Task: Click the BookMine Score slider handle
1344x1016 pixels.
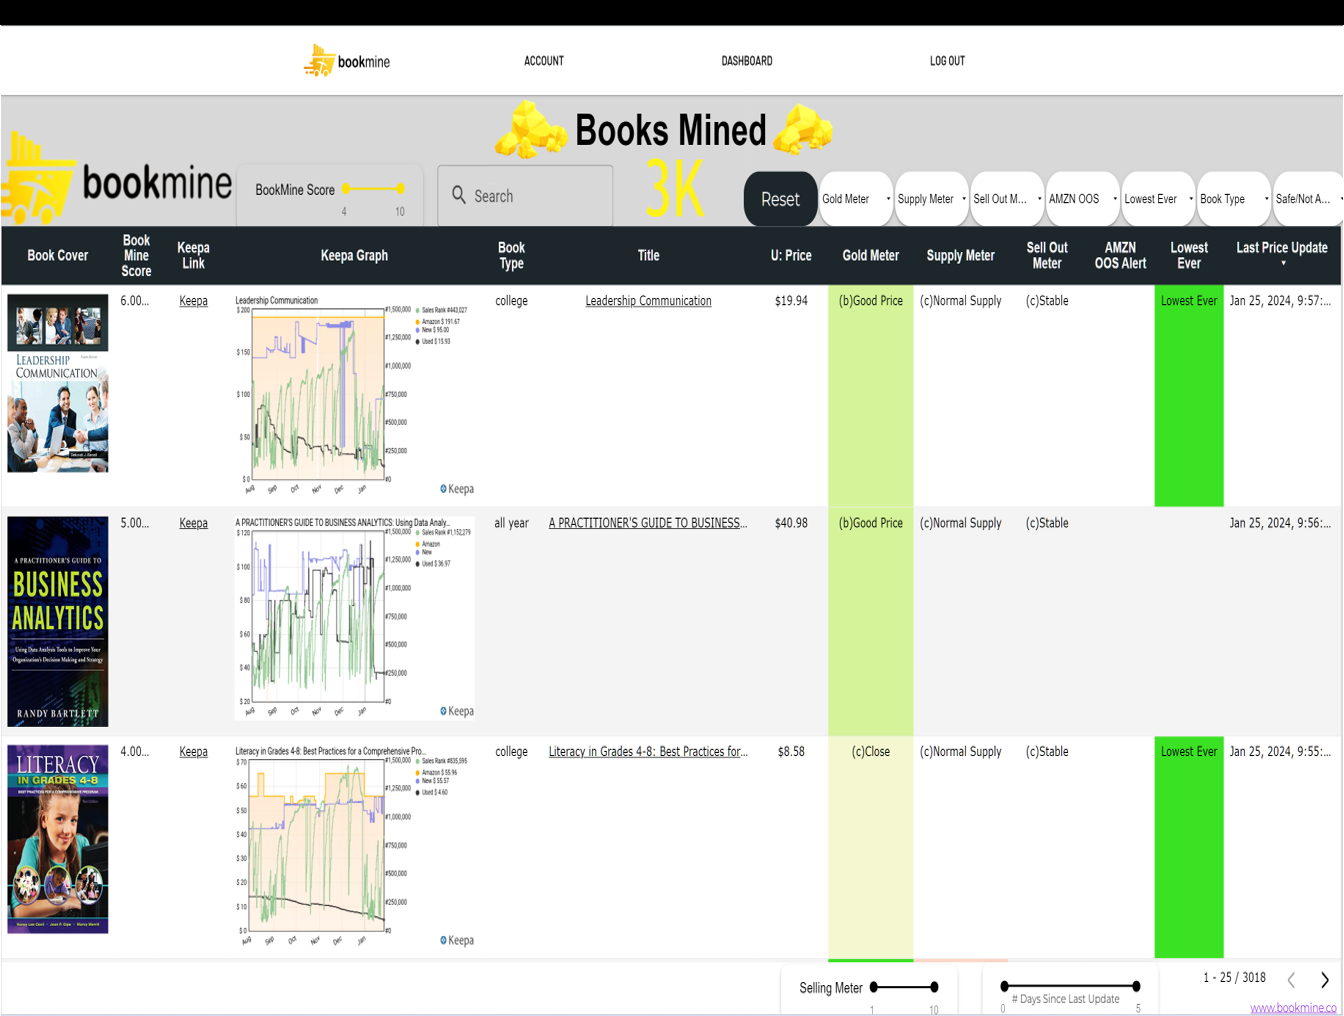Action: point(346,188)
